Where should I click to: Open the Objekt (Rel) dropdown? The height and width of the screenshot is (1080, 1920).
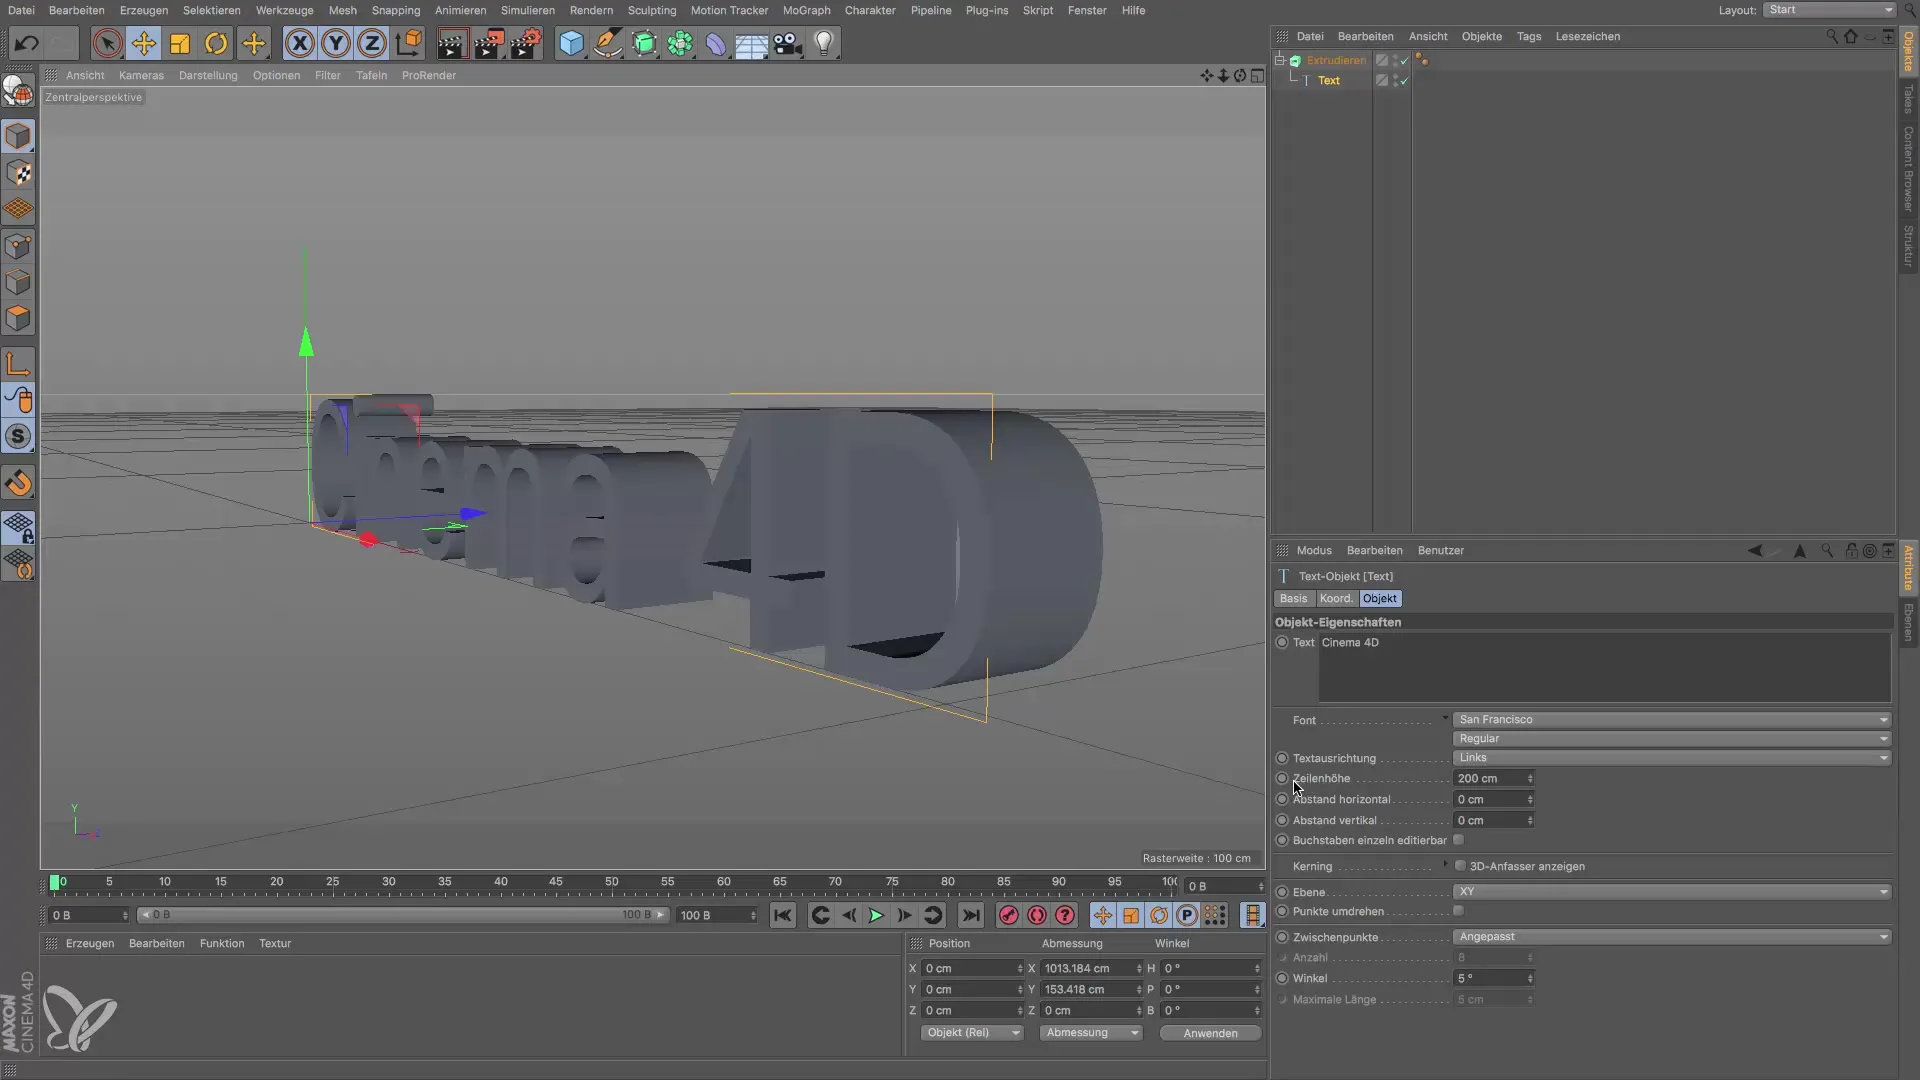[x=971, y=1033]
